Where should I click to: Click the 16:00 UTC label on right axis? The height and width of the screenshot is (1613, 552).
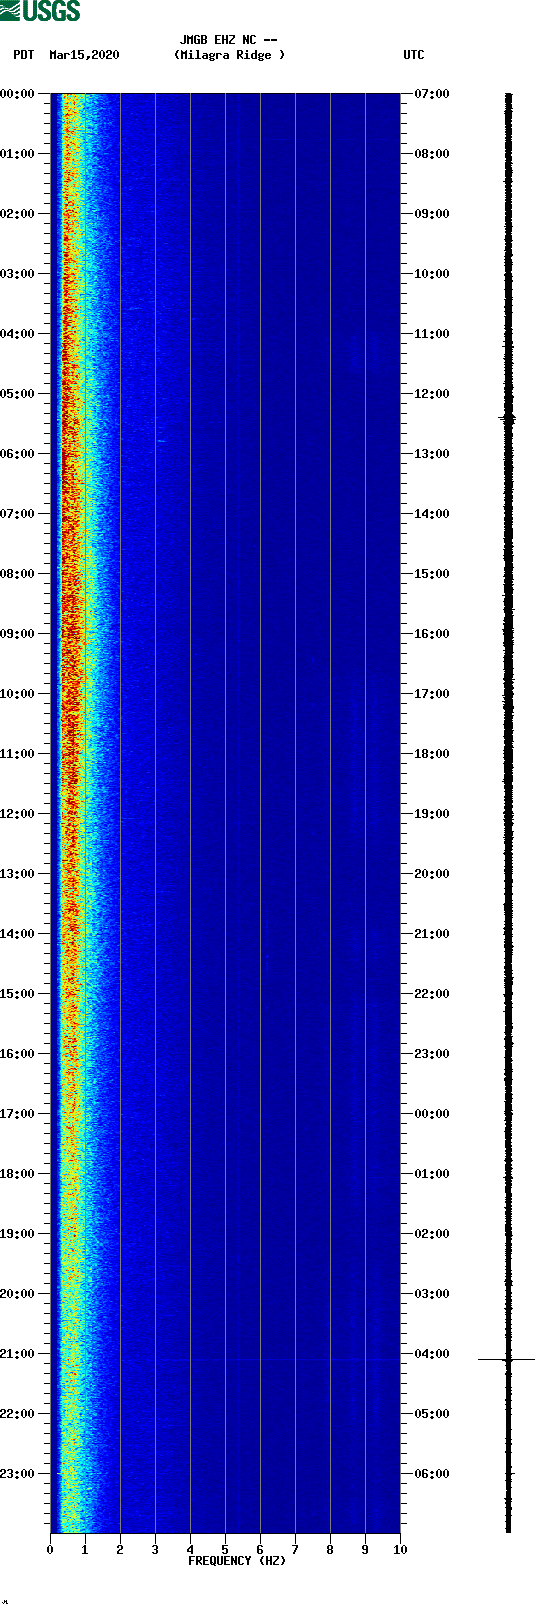click(x=432, y=634)
